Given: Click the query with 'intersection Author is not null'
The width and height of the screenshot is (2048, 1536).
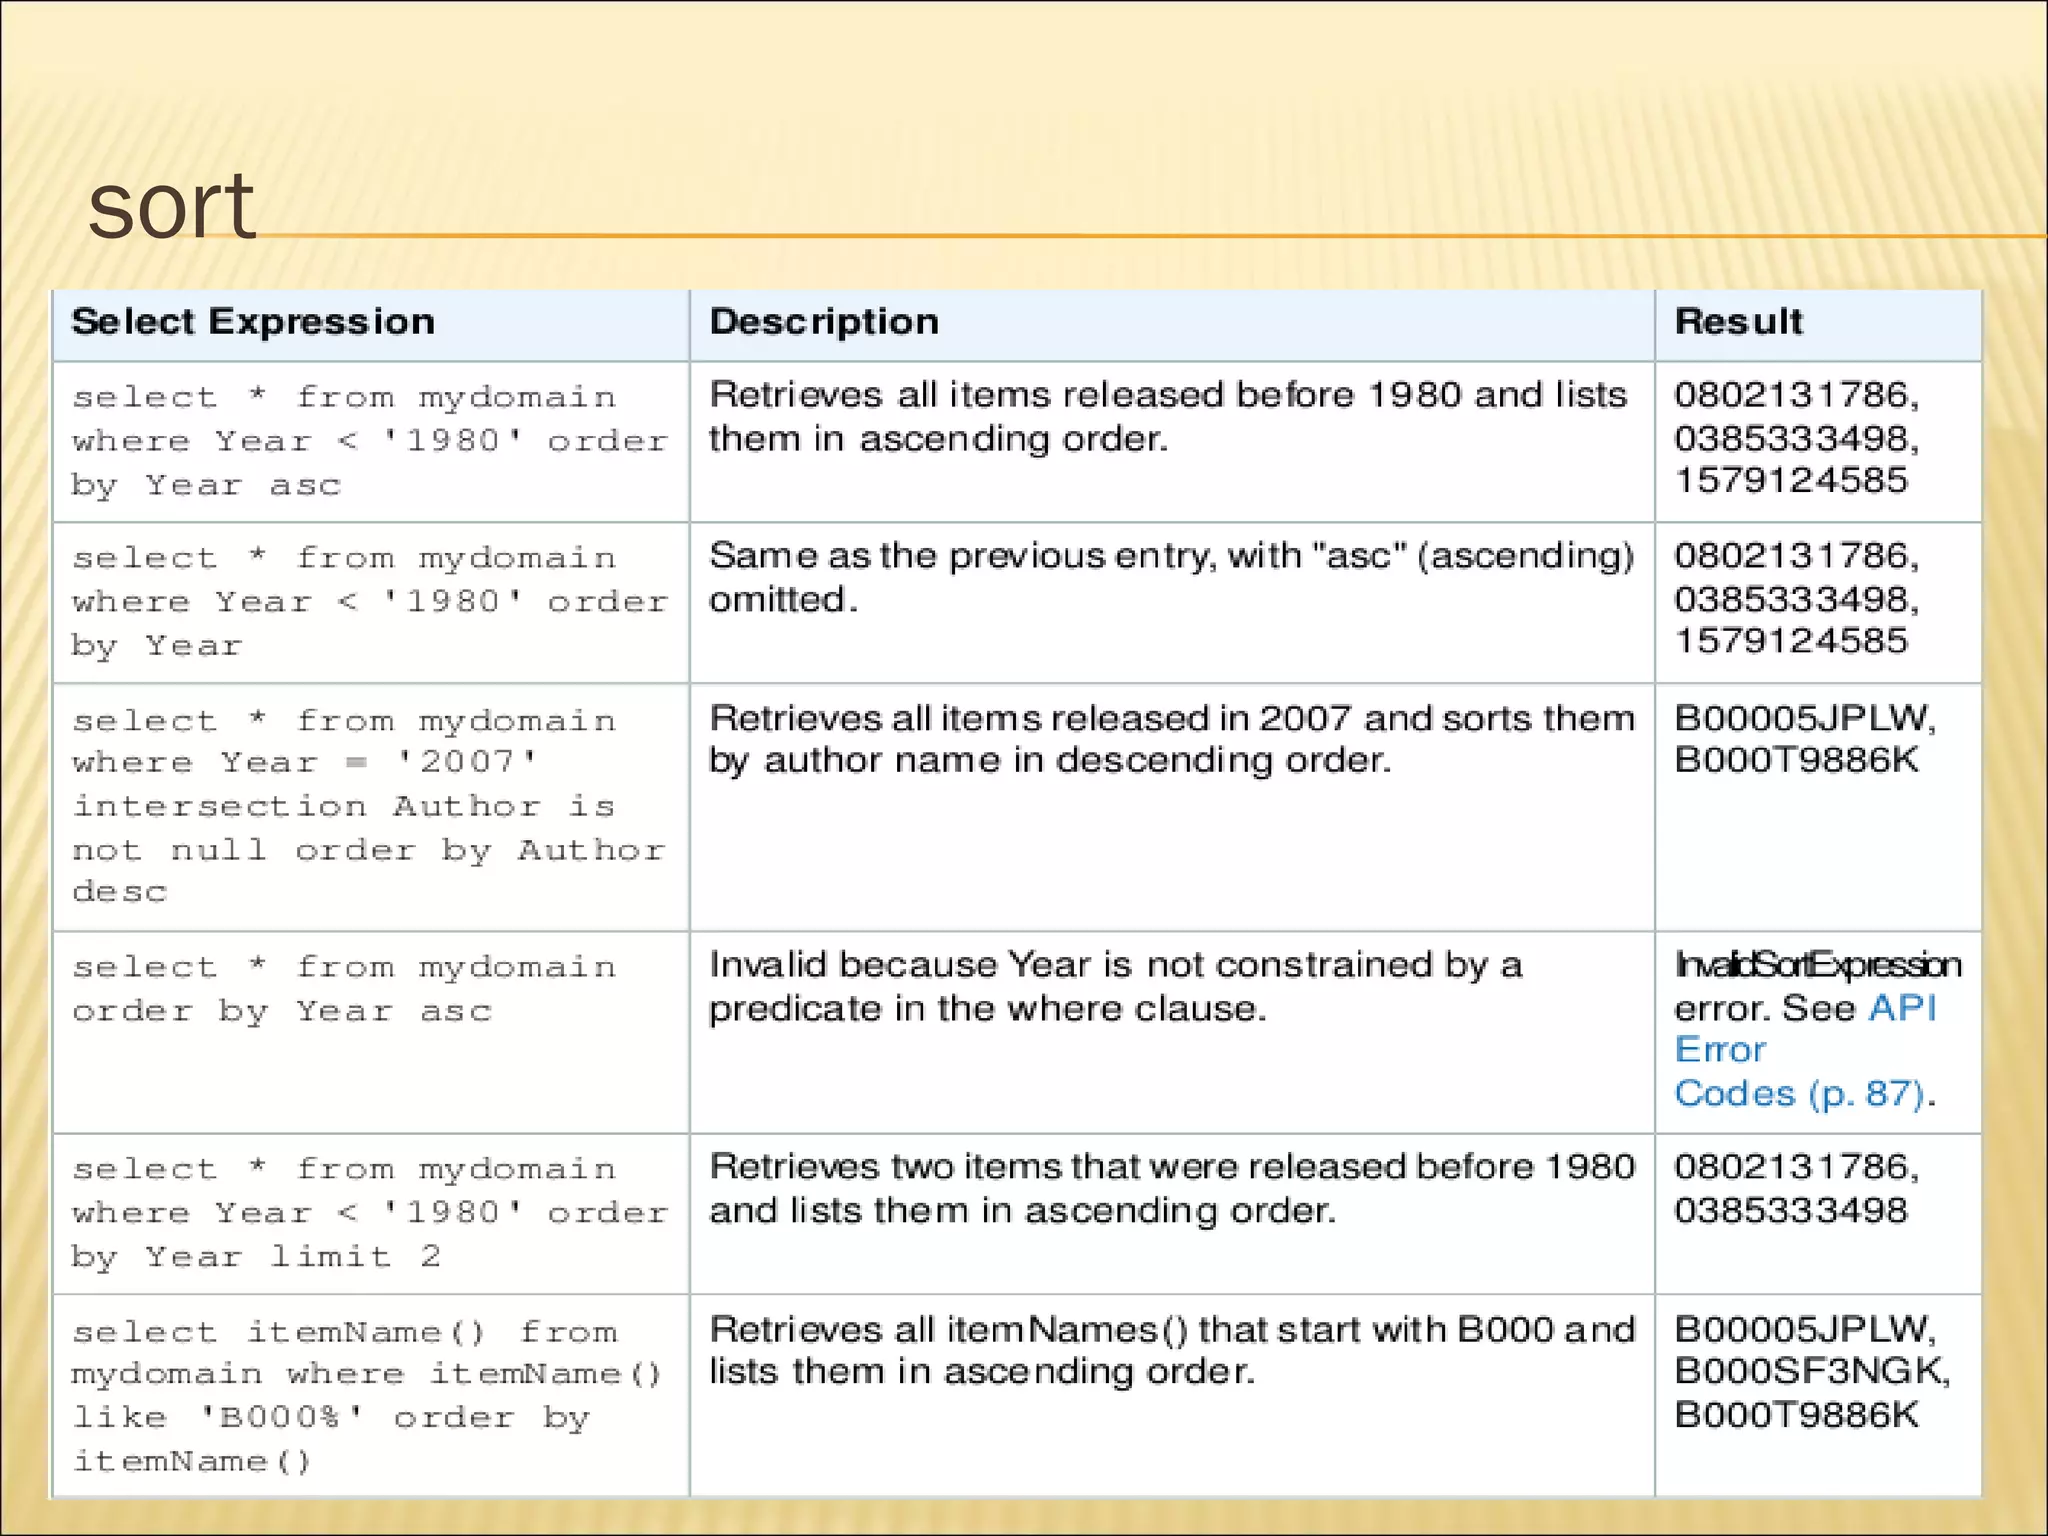Looking at the screenshot, I should pyautogui.click(x=368, y=806).
